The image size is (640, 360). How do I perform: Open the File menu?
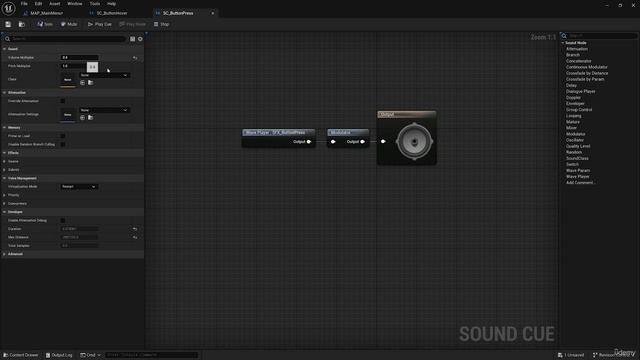24,4
